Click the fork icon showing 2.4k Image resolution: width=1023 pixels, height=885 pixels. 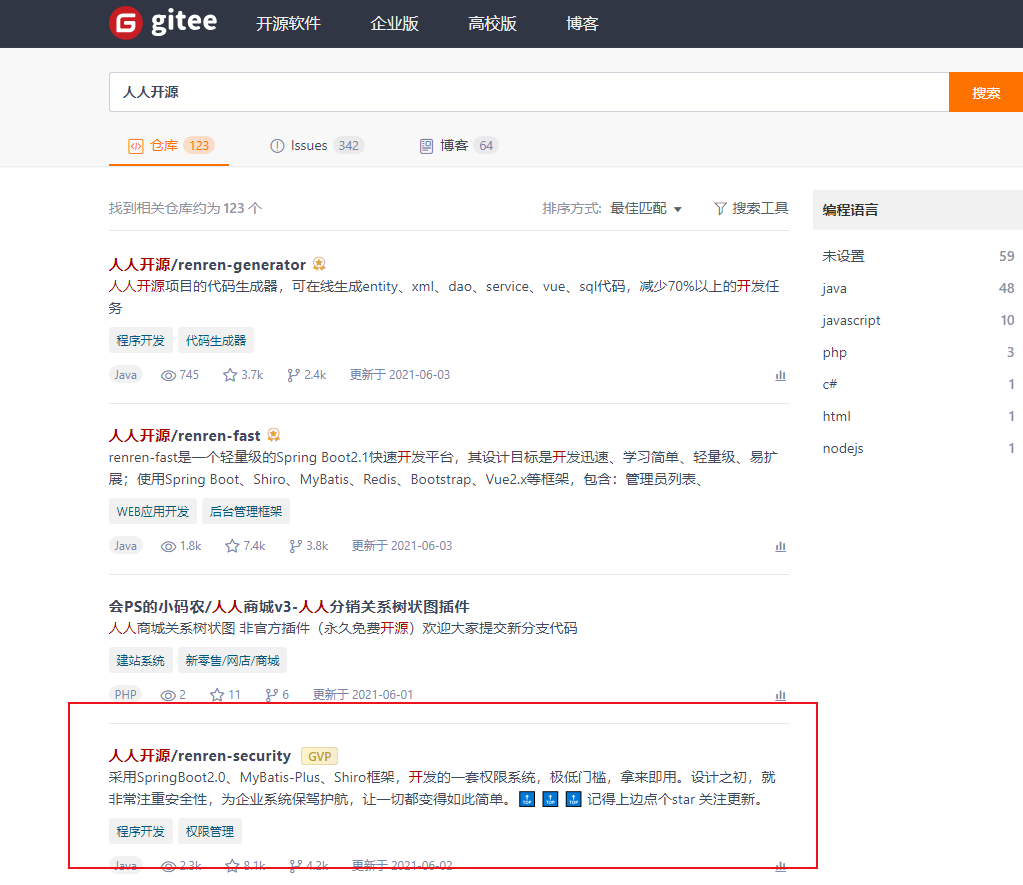pyautogui.click(x=293, y=375)
